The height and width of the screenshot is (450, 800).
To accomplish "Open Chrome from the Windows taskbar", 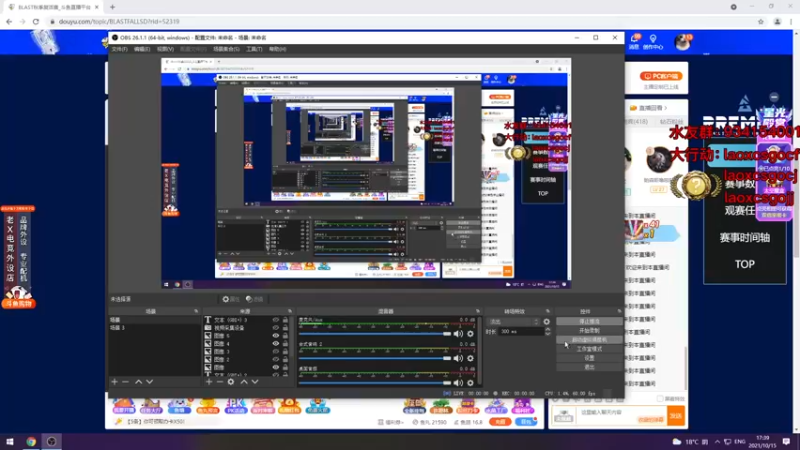I will (x=31, y=442).
